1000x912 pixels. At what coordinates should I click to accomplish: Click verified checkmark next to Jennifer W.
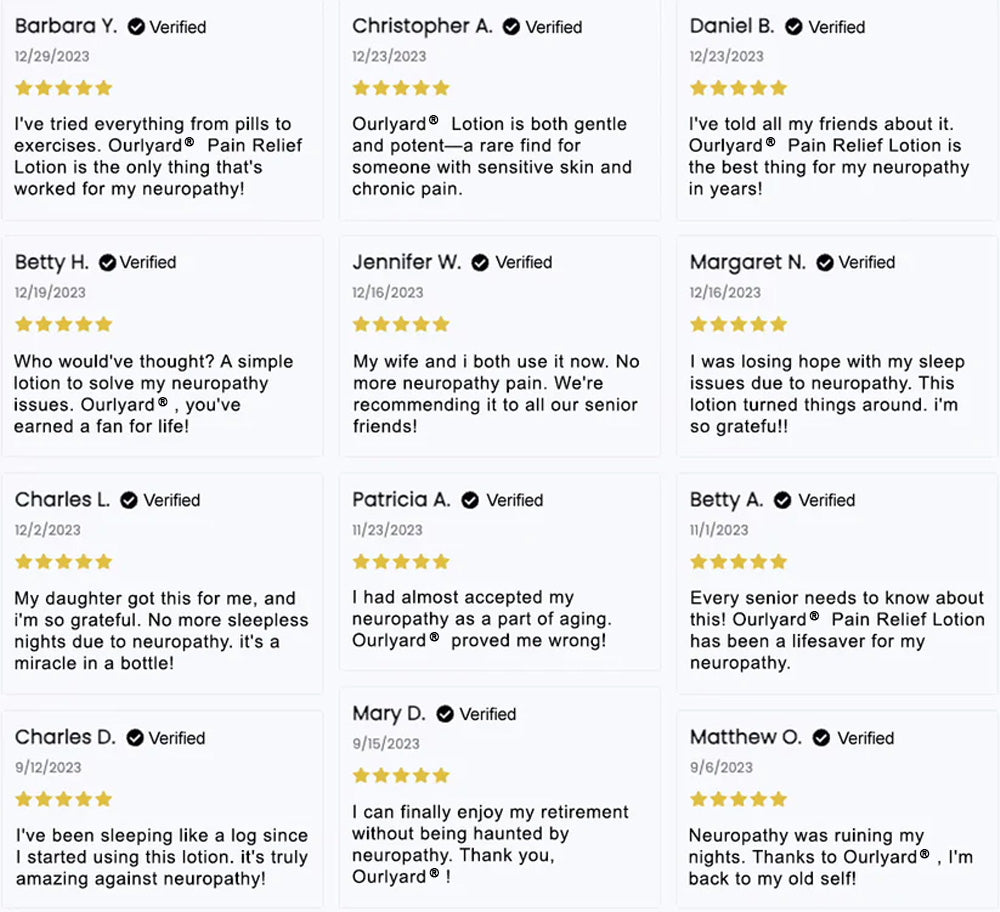480,263
